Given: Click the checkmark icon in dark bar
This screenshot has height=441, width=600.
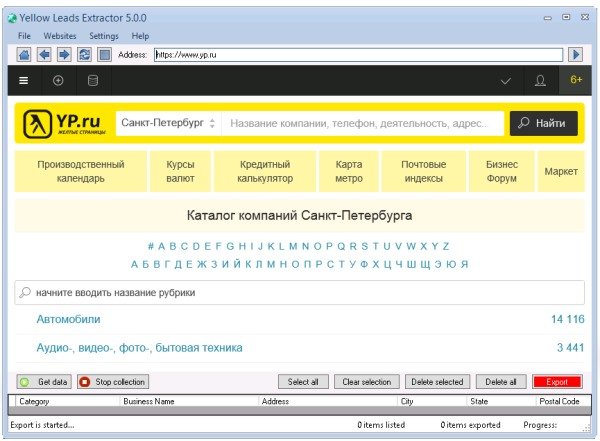Looking at the screenshot, I should tap(506, 81).
